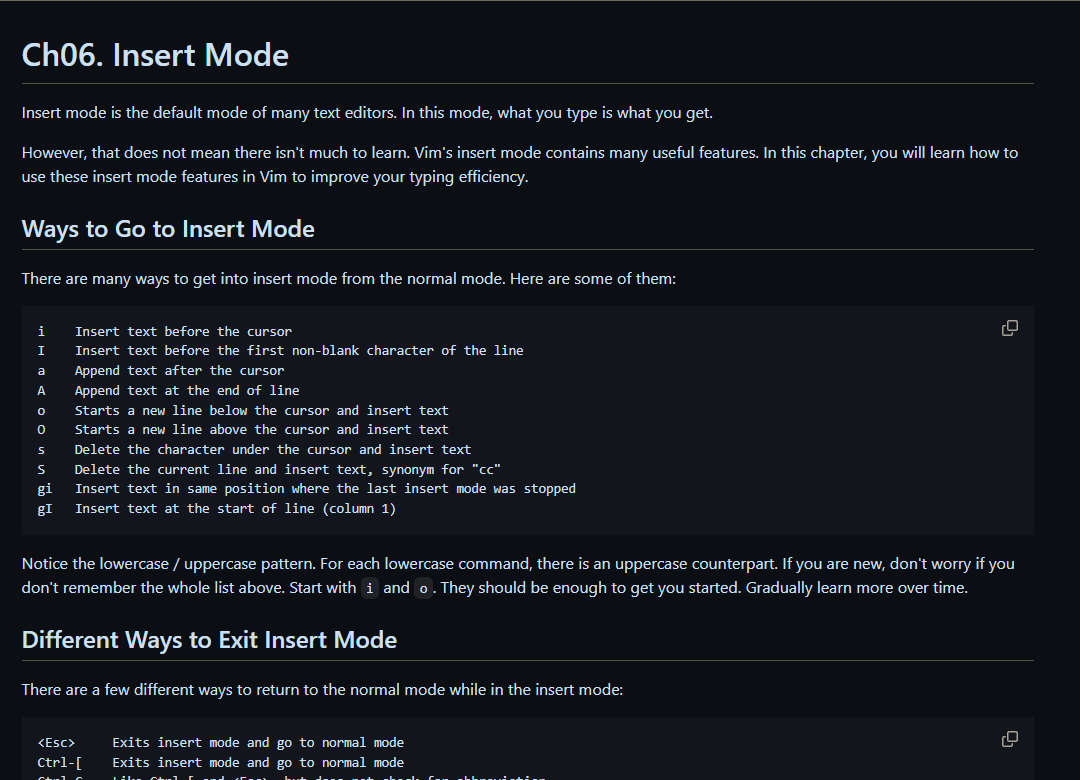Image resolution: width=1080 pixels, height=780 pixels.
Task: Click the inline code "o" in the paragraph
Action: [x=423, y=588]
